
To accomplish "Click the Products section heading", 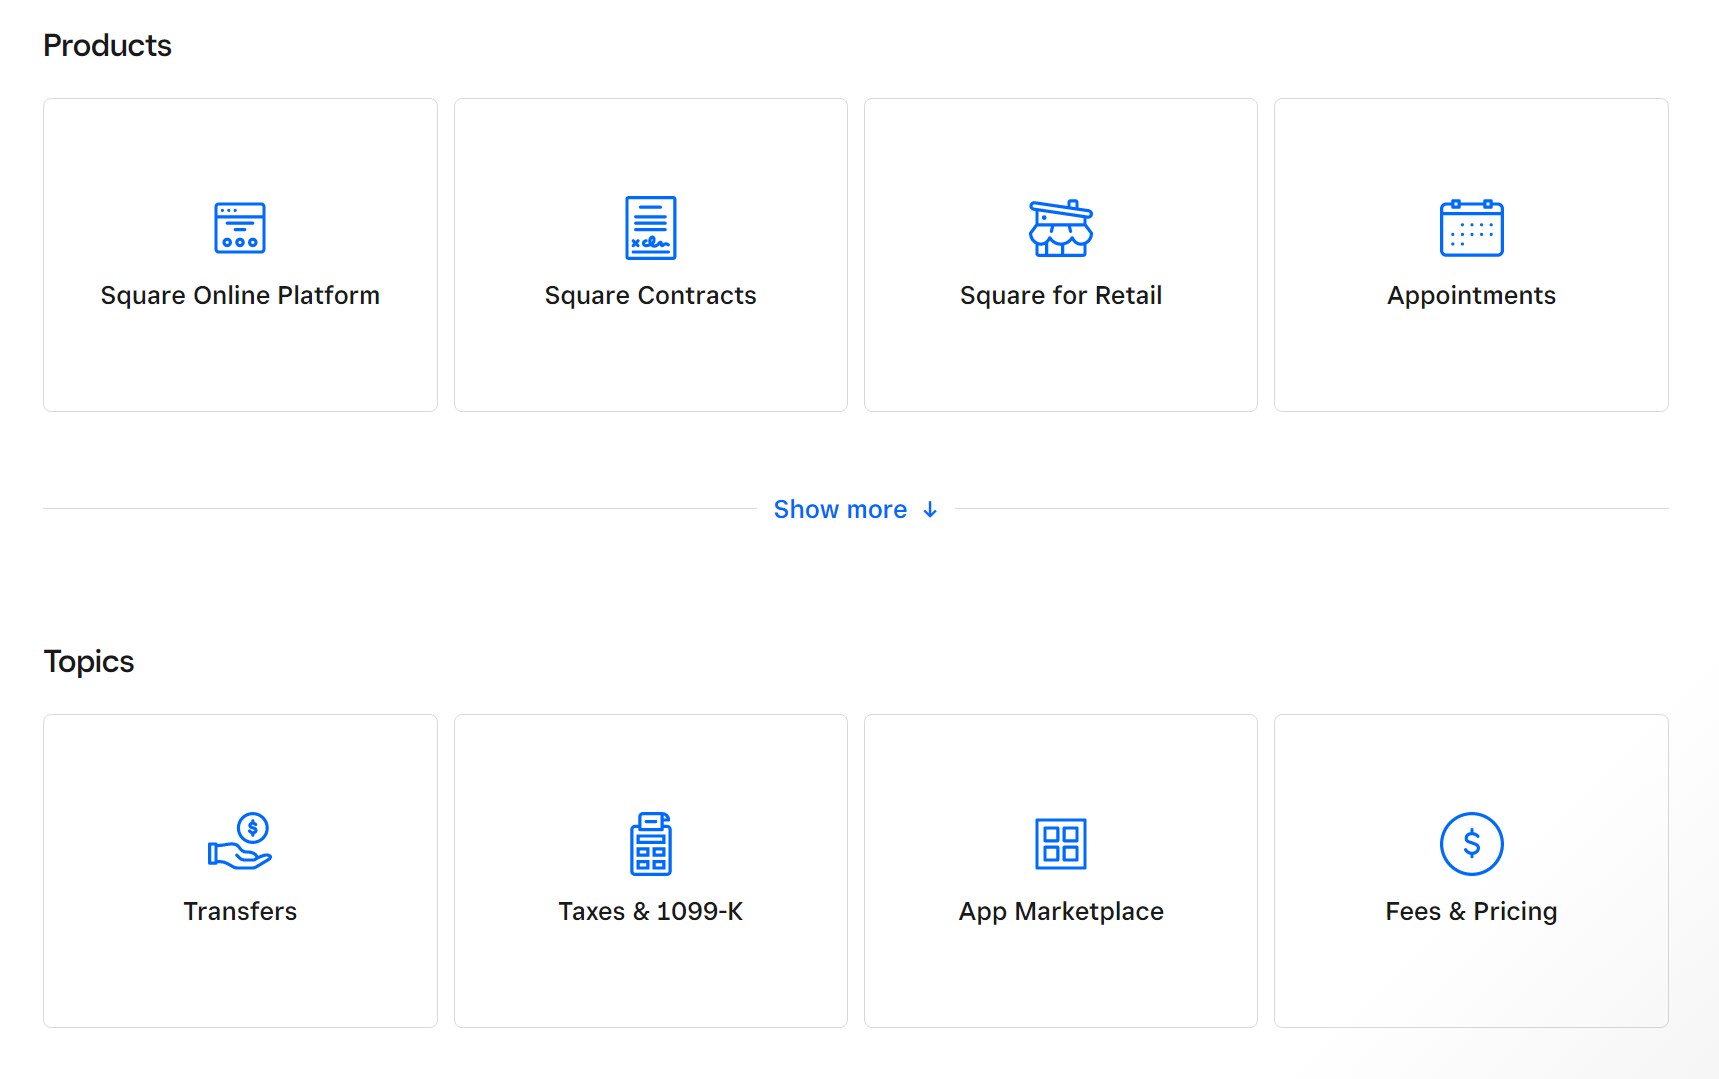I will pyautogui.click(x=107, y=46).
